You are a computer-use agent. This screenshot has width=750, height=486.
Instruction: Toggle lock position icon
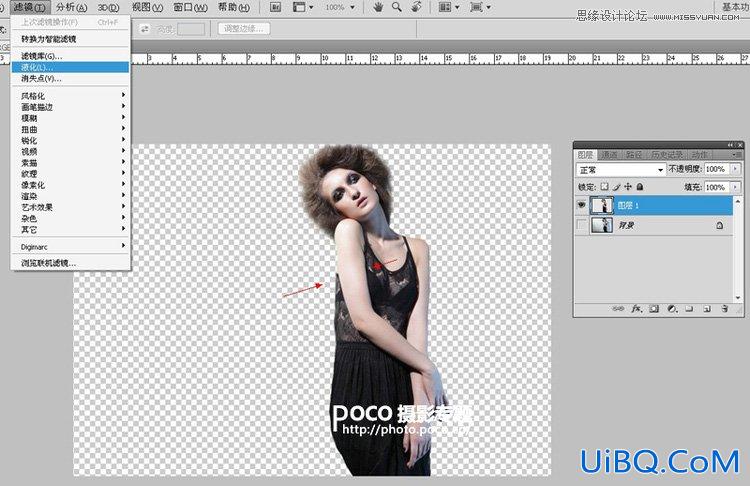point(628,187)
